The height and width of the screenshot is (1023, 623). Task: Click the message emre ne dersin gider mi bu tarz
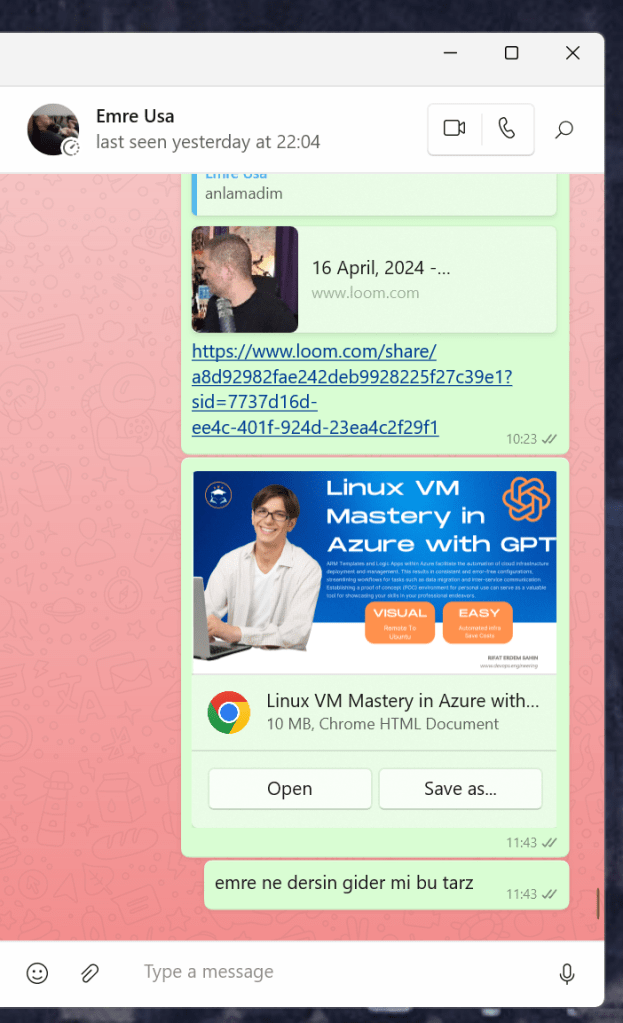pos(344,883)
